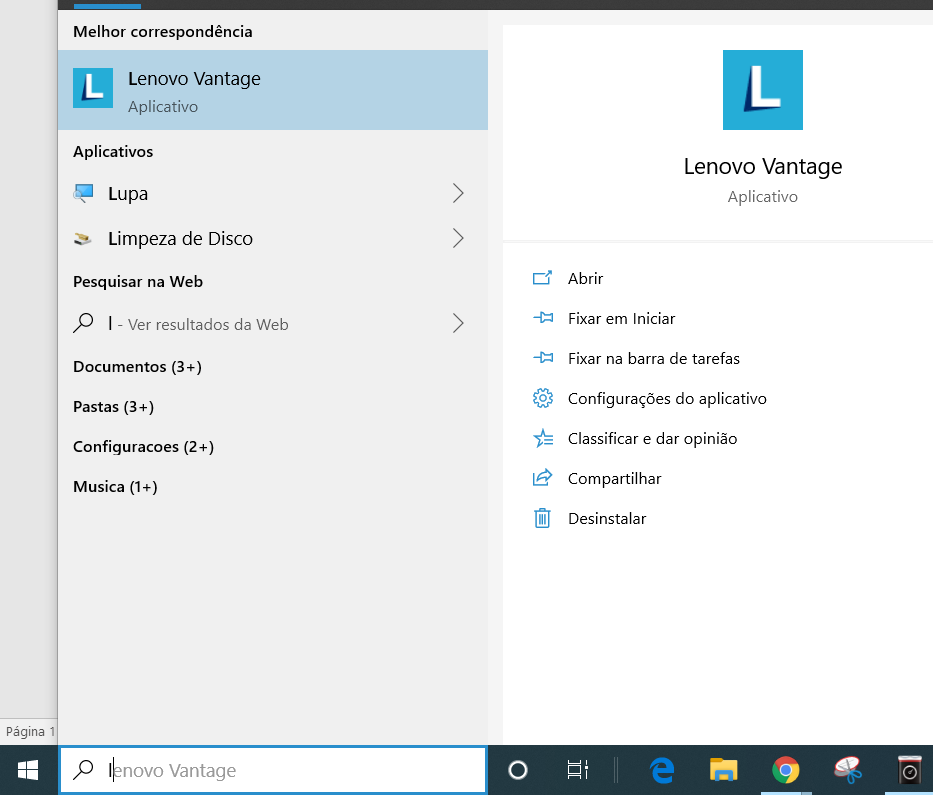The width and height of the screenshot is (933, 795).
Task: Click the taskbar search input field
Action: tap(273, 770)
